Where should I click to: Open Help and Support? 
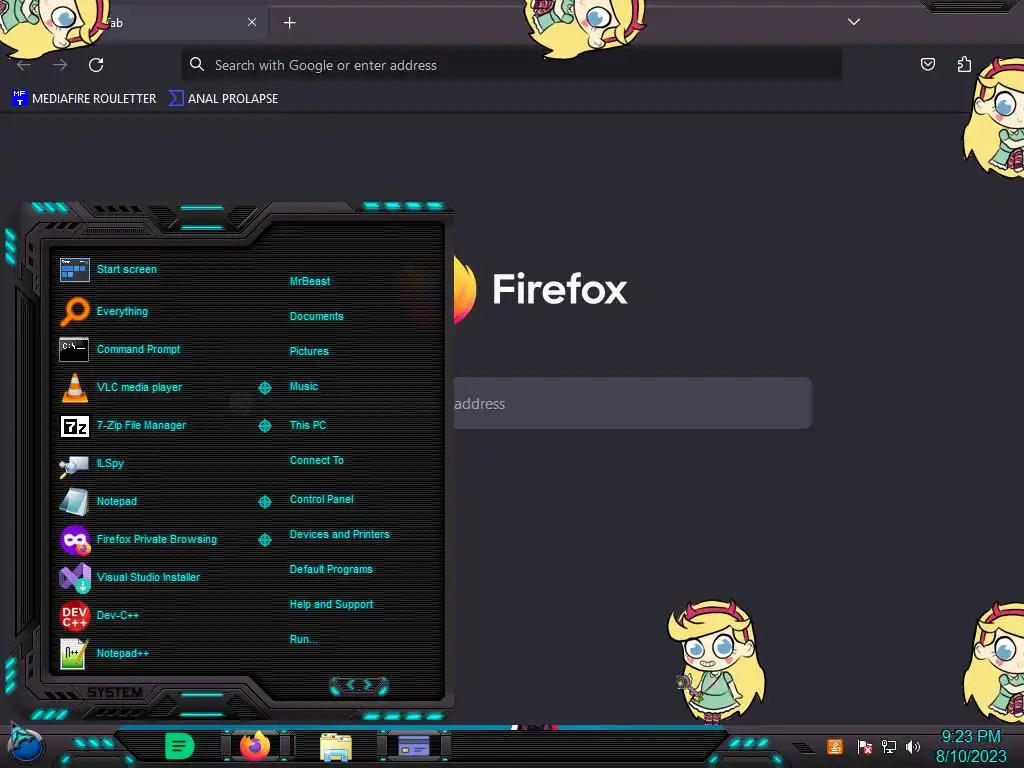[331, 605]
